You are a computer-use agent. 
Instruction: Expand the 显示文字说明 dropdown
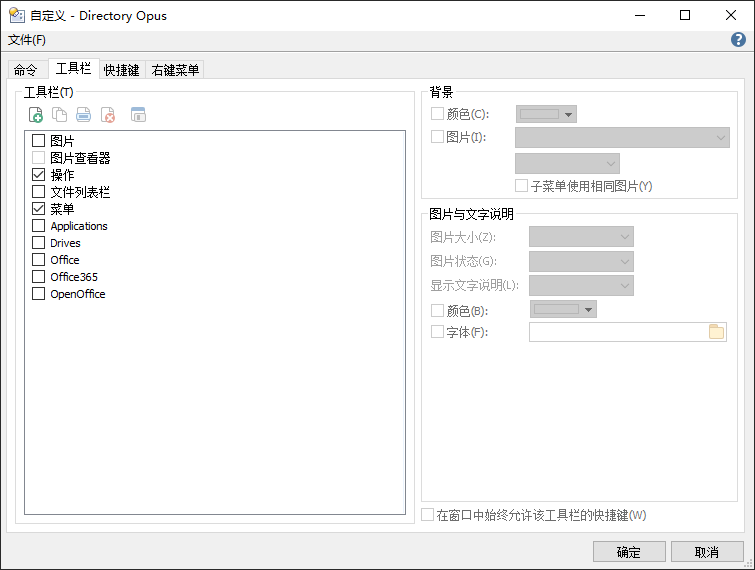581,285
